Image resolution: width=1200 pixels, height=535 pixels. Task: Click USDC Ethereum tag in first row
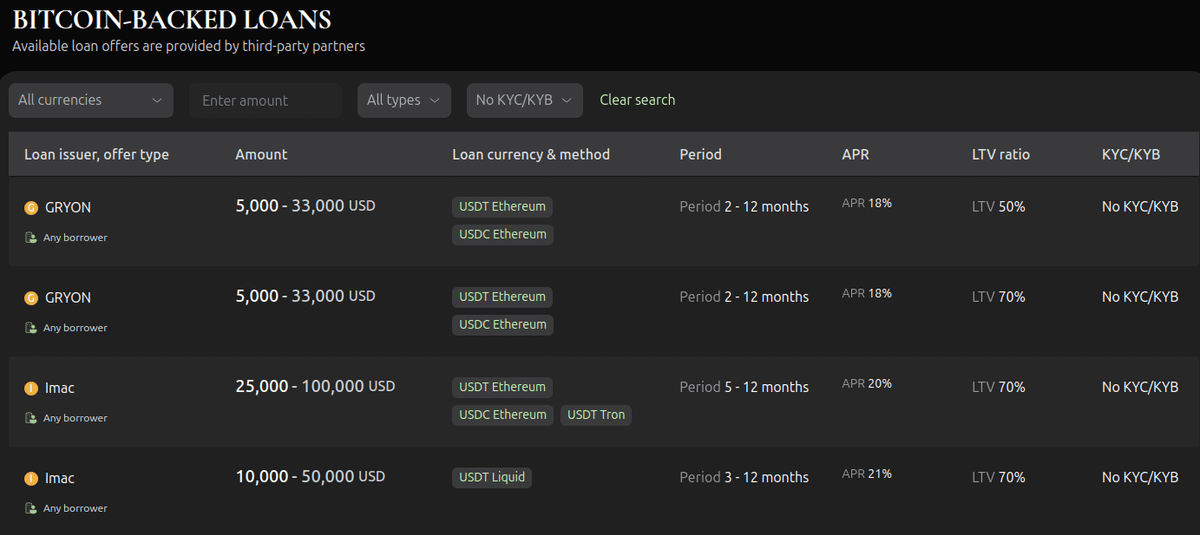502,234
